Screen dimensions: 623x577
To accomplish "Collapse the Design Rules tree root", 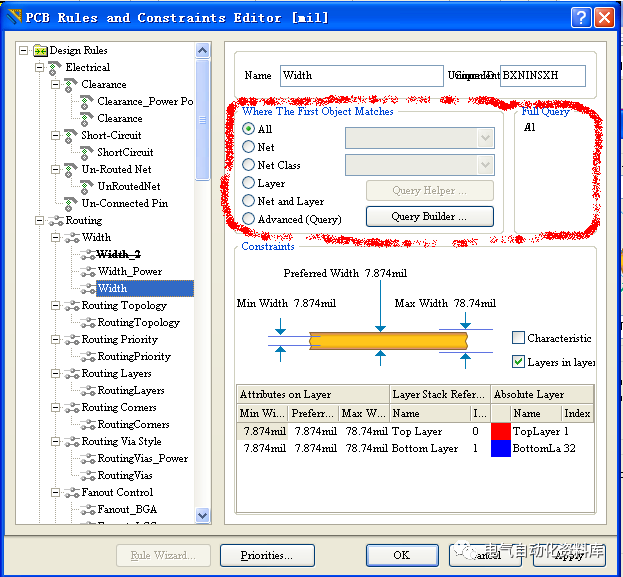I will (24, 50).
